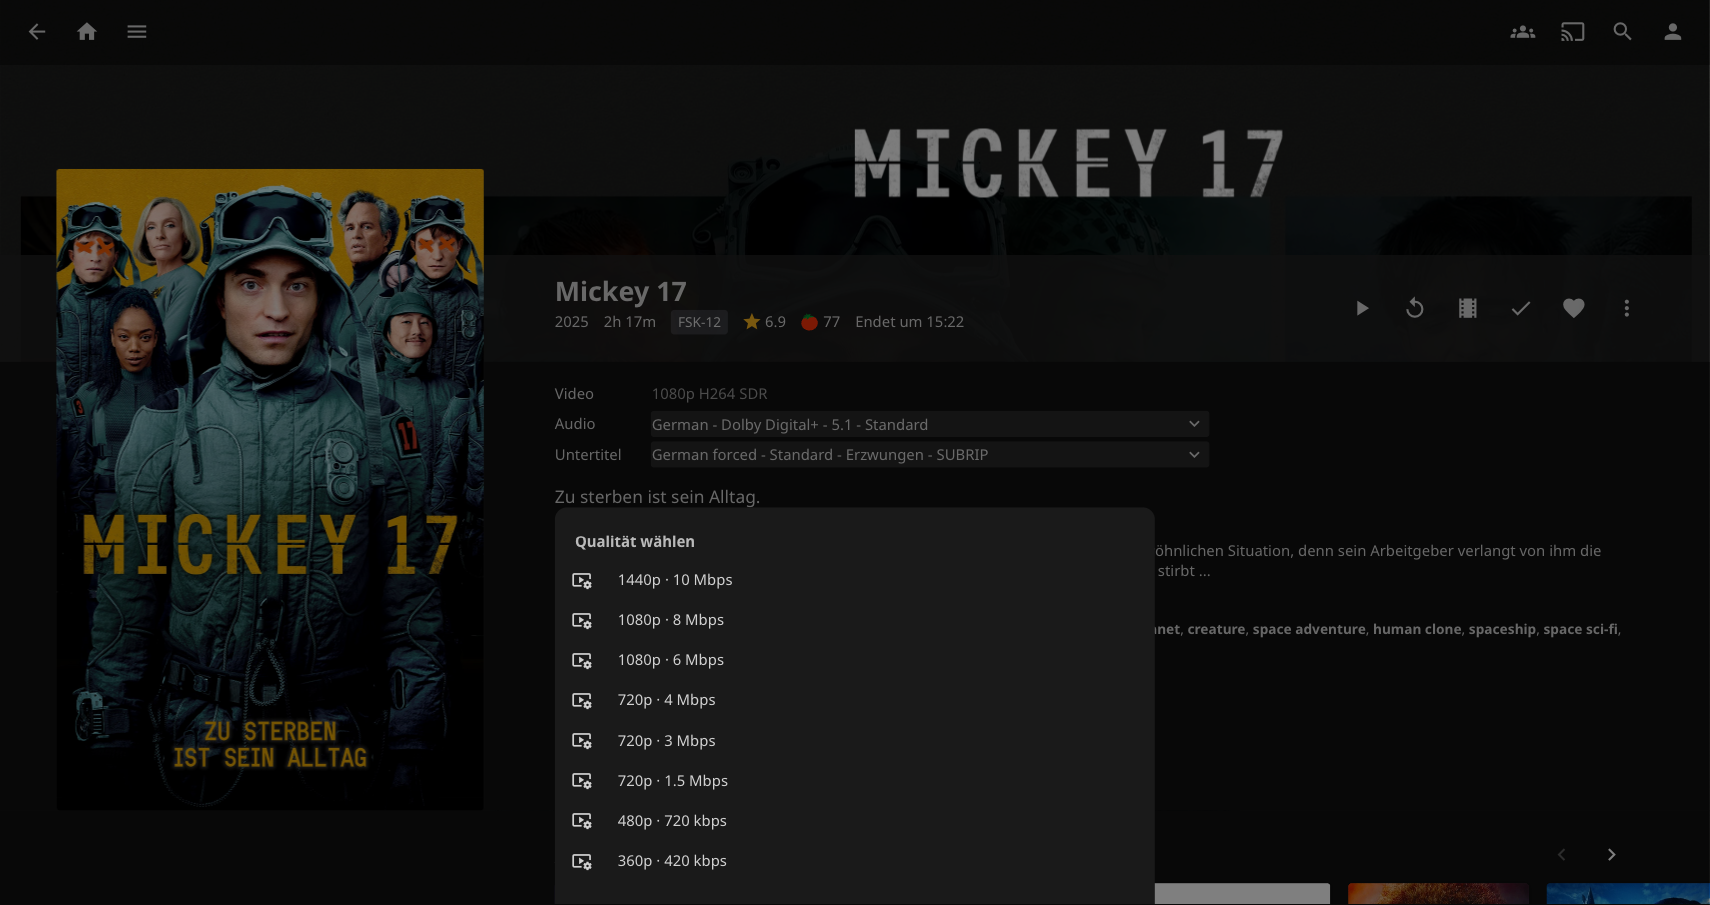Click the FSK-12 rating badge
This screenshot has height=905, width=1710.
699,322
